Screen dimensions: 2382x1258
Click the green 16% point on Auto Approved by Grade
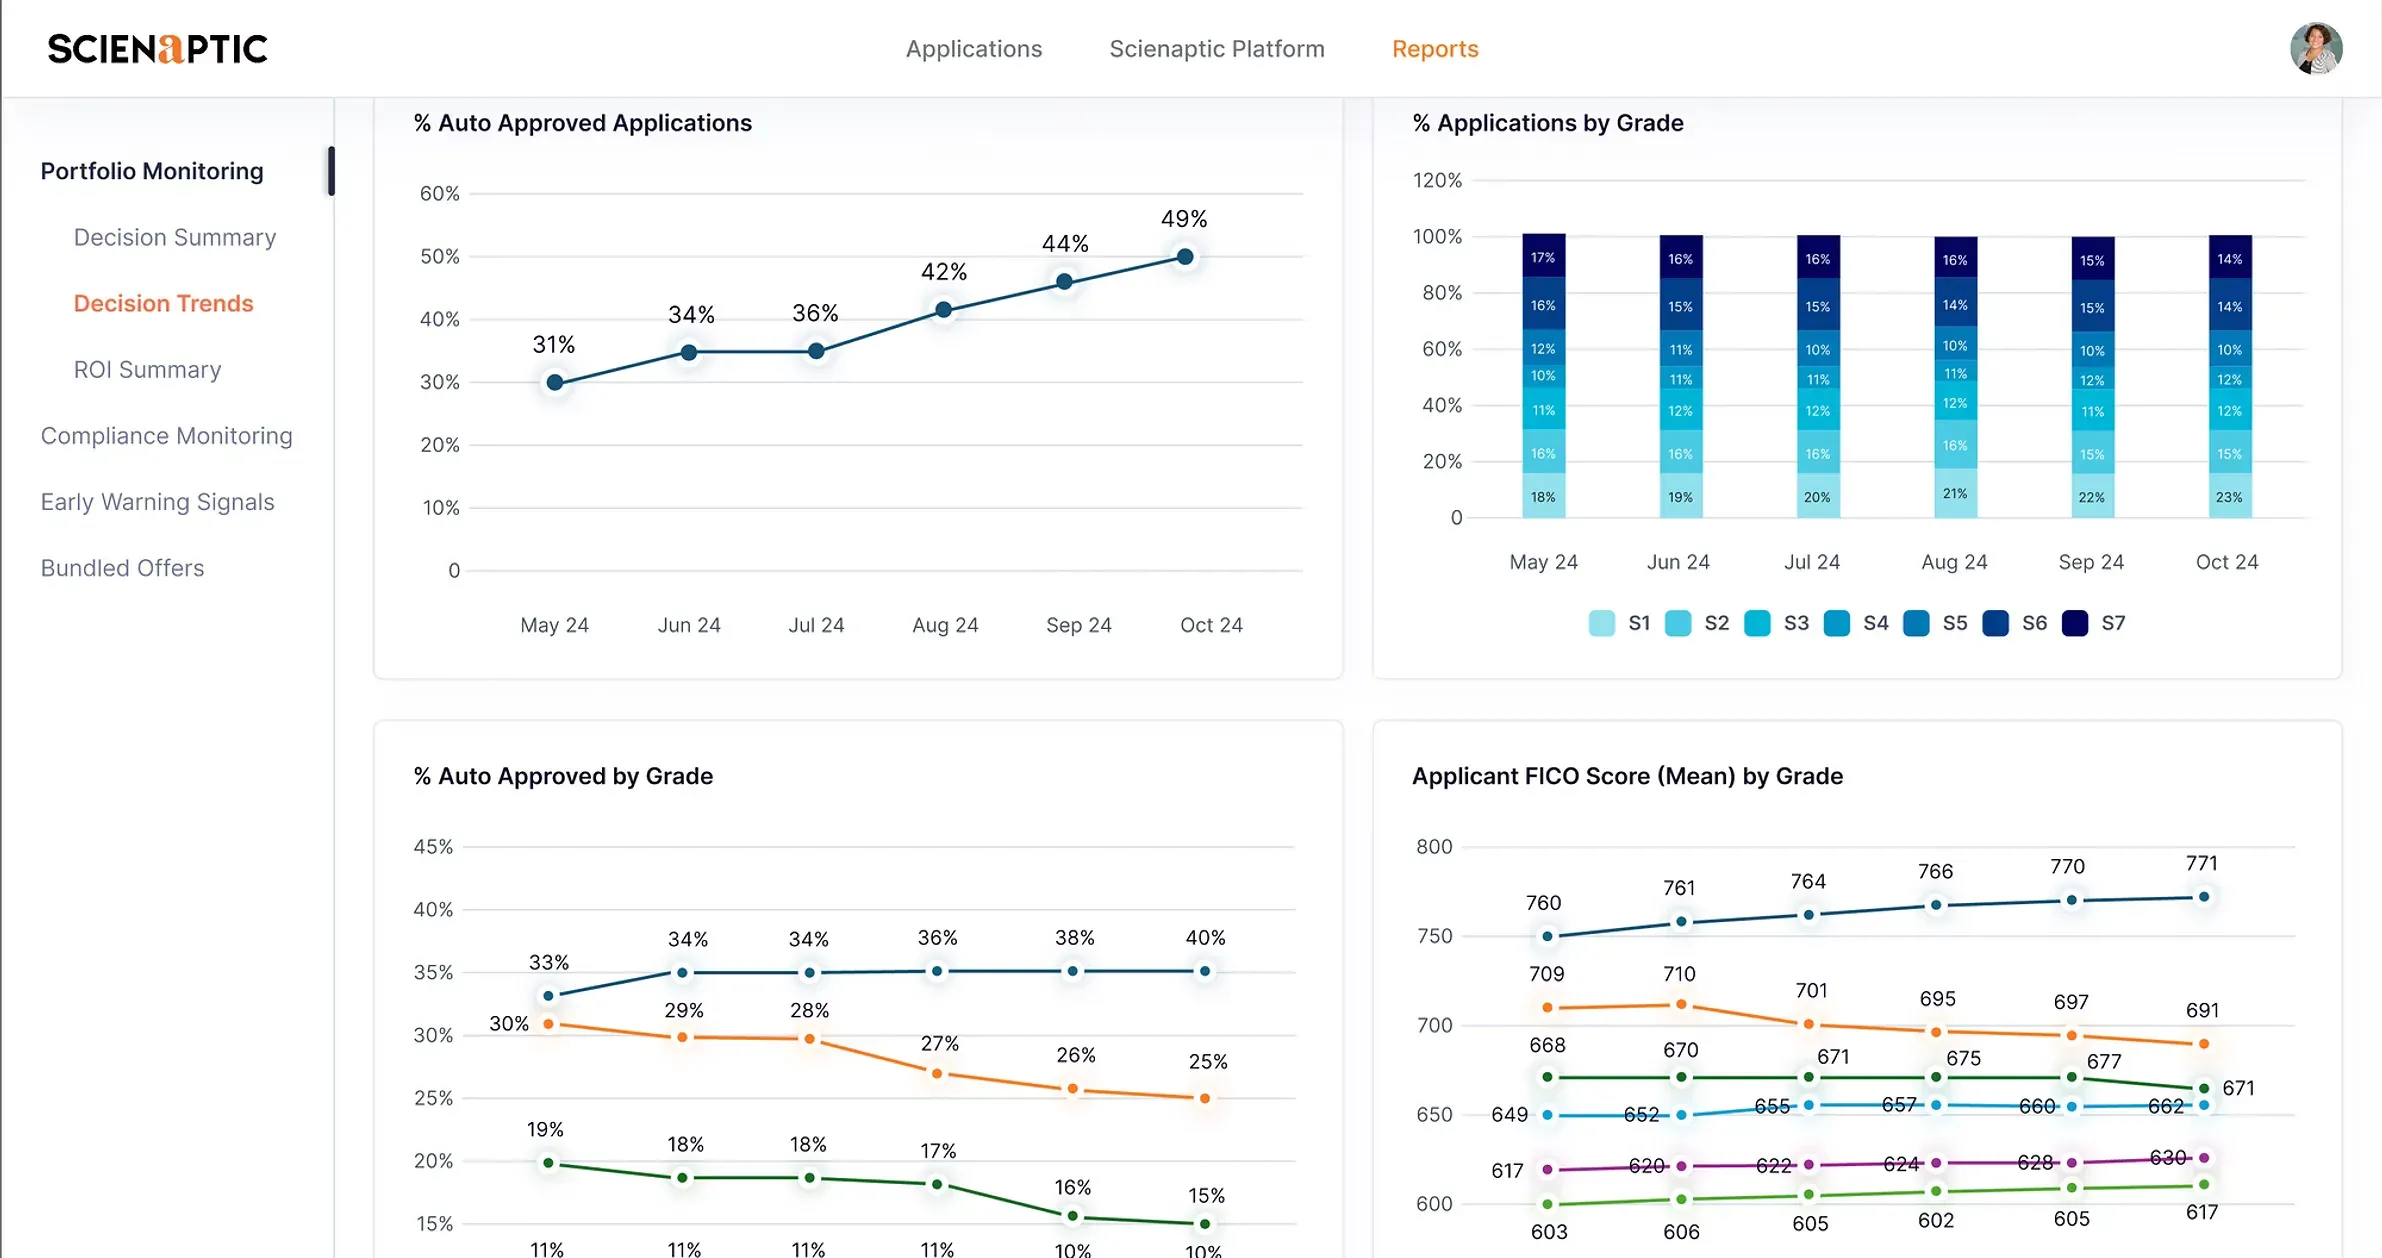tap(1072, 1217)
